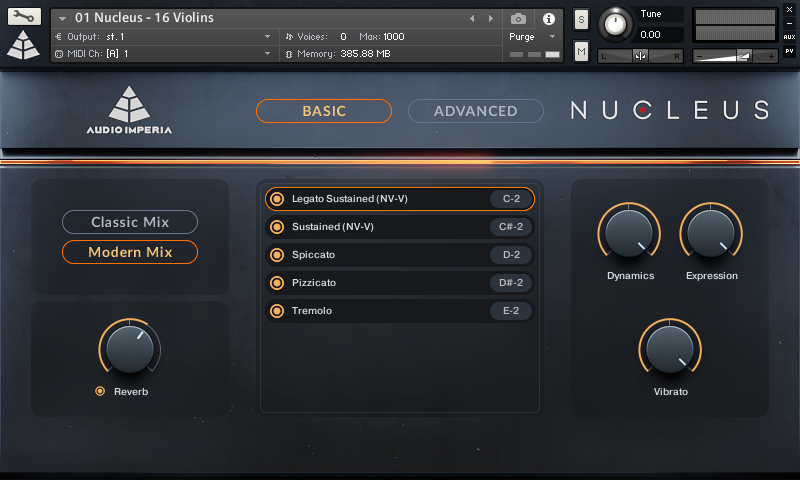Click the AUX button

pyautogui.click(x=789, y=37)
